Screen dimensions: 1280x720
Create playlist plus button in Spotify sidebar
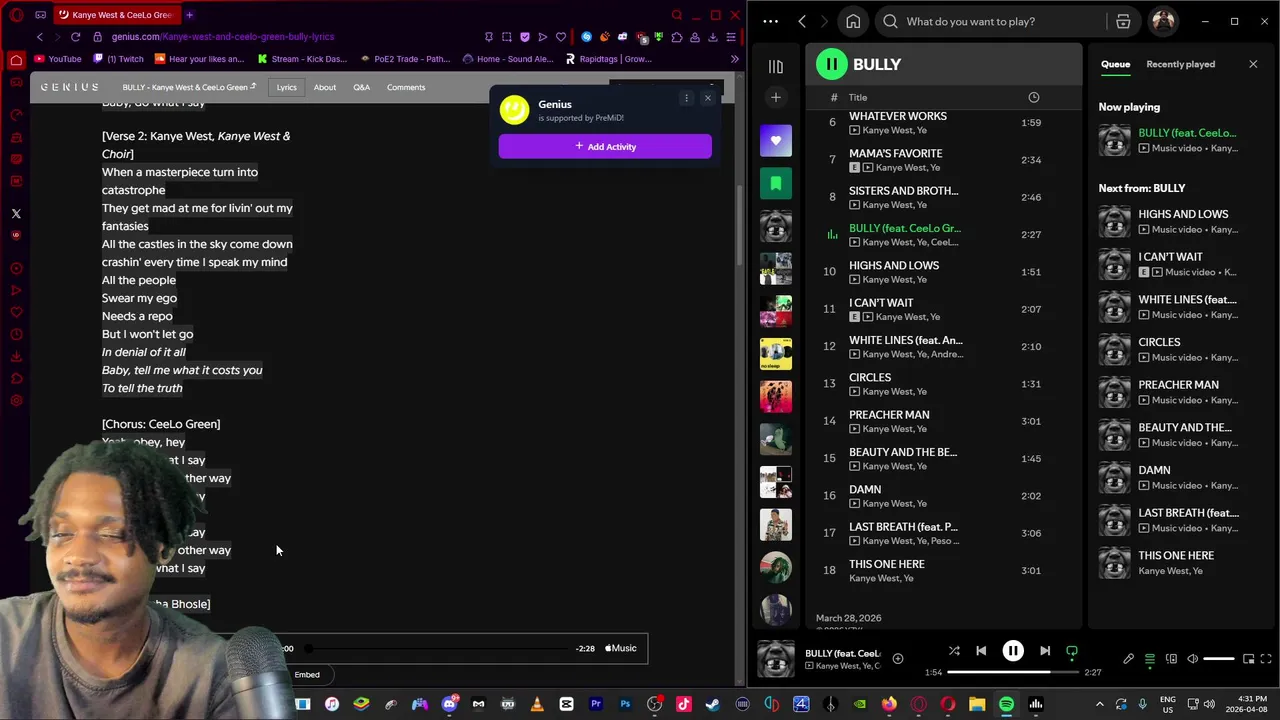(776, 97)
